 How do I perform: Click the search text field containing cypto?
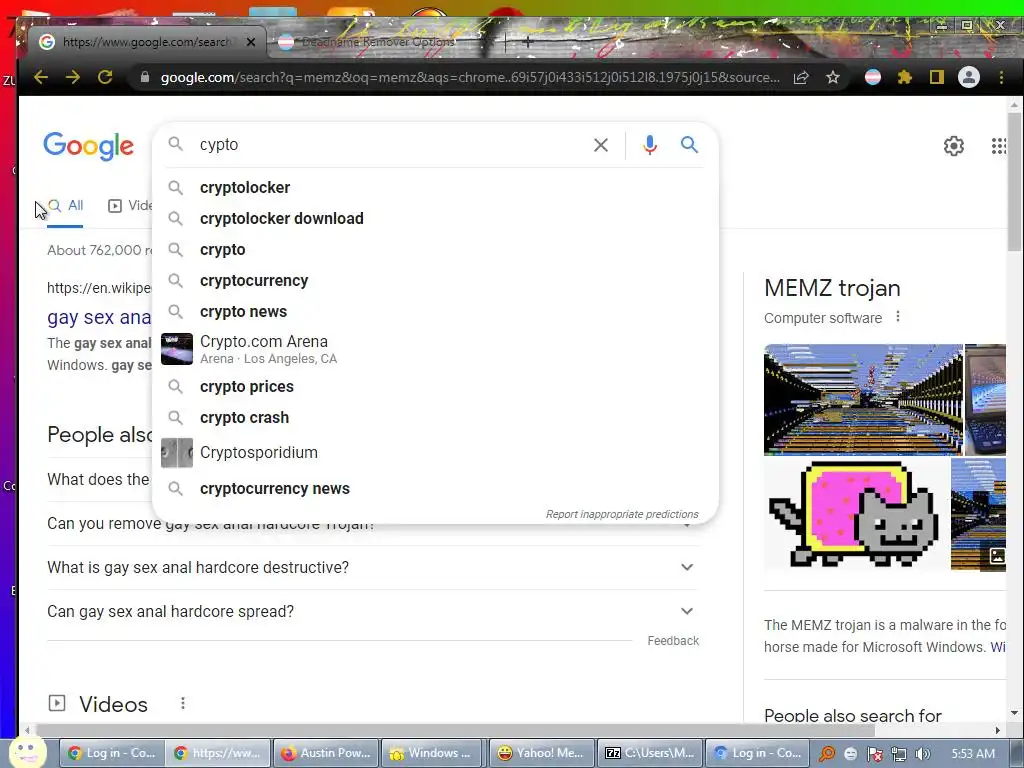(392, 145)
